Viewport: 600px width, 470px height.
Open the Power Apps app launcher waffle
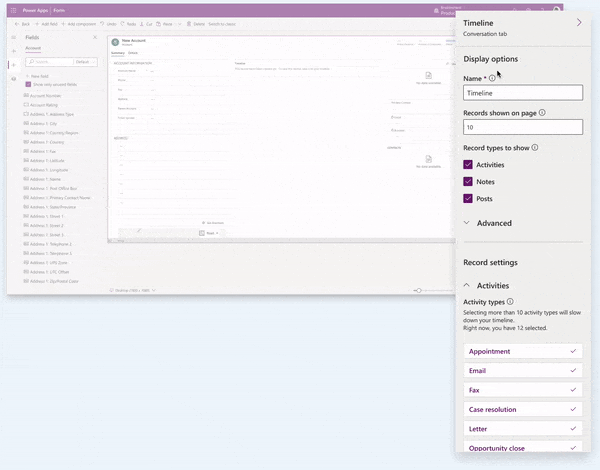(x=13, y=10)
